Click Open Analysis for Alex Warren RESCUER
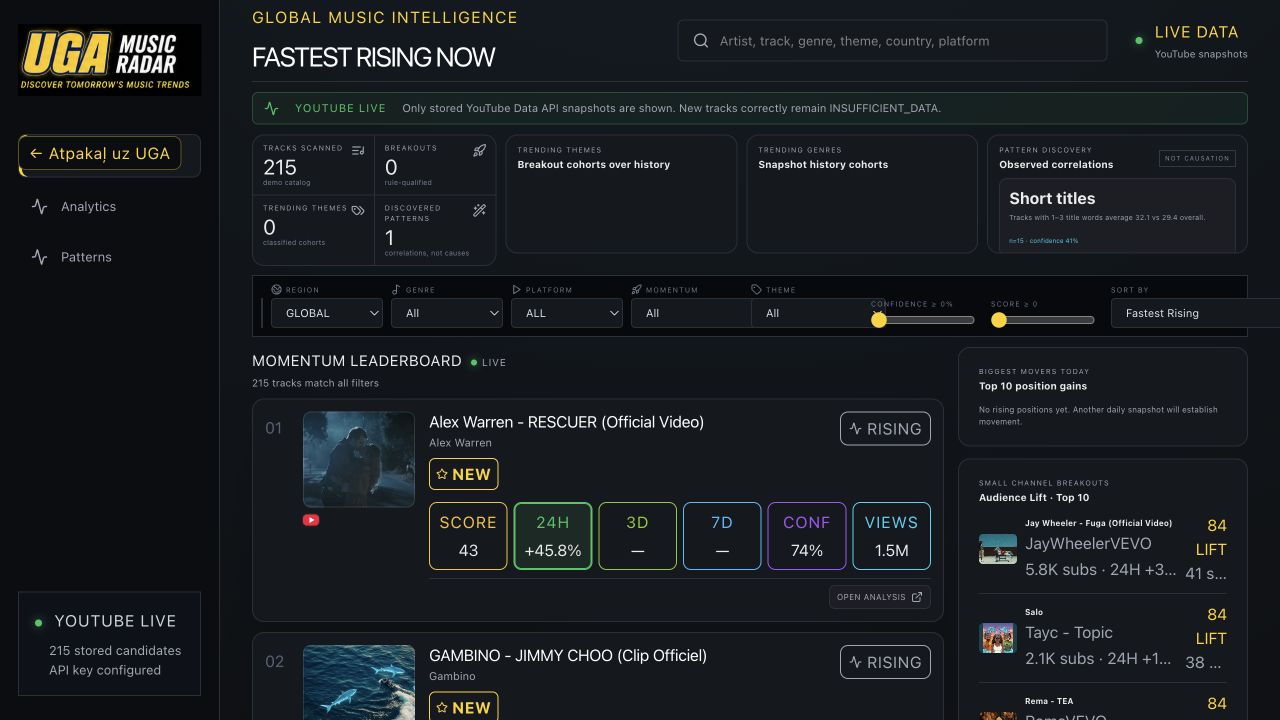This screenshot has height=720, width=1280. tap(880, 597)
